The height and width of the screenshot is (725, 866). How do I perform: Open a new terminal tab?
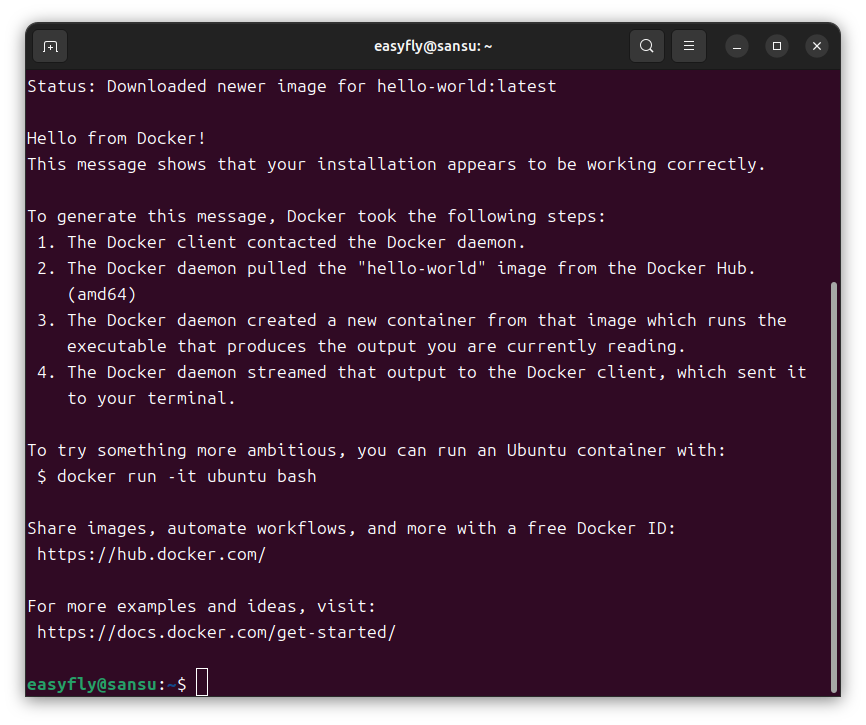[50, 46]
